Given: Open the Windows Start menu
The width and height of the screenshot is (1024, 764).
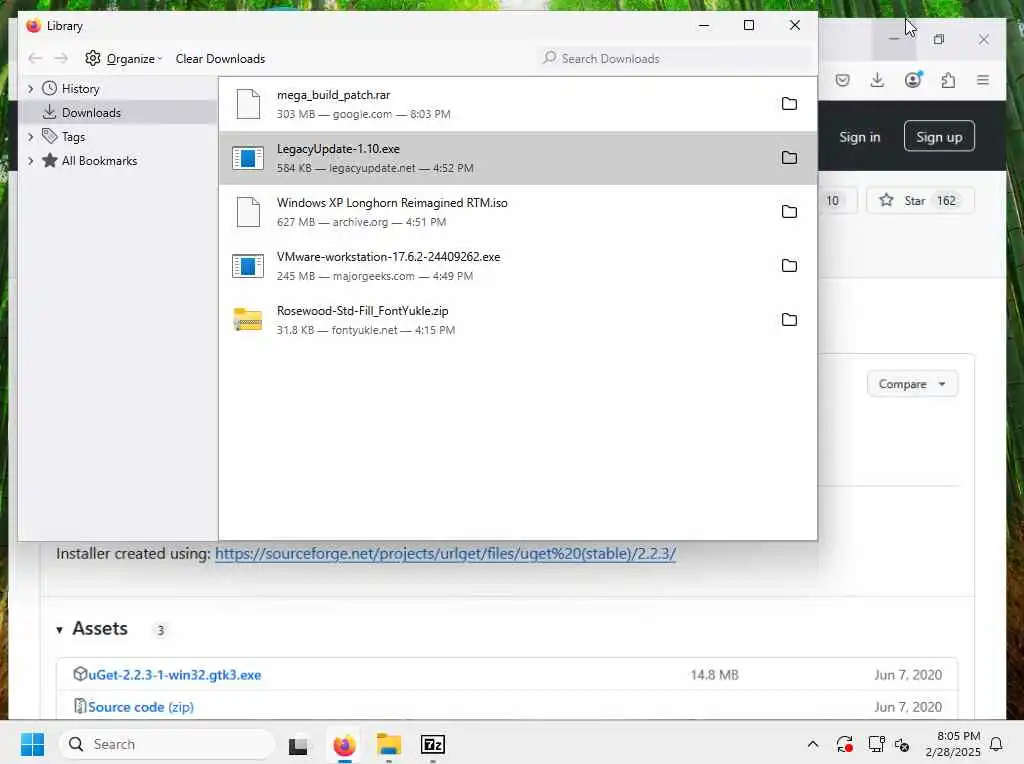Looking at the screenshot, I should pos(33,744).
